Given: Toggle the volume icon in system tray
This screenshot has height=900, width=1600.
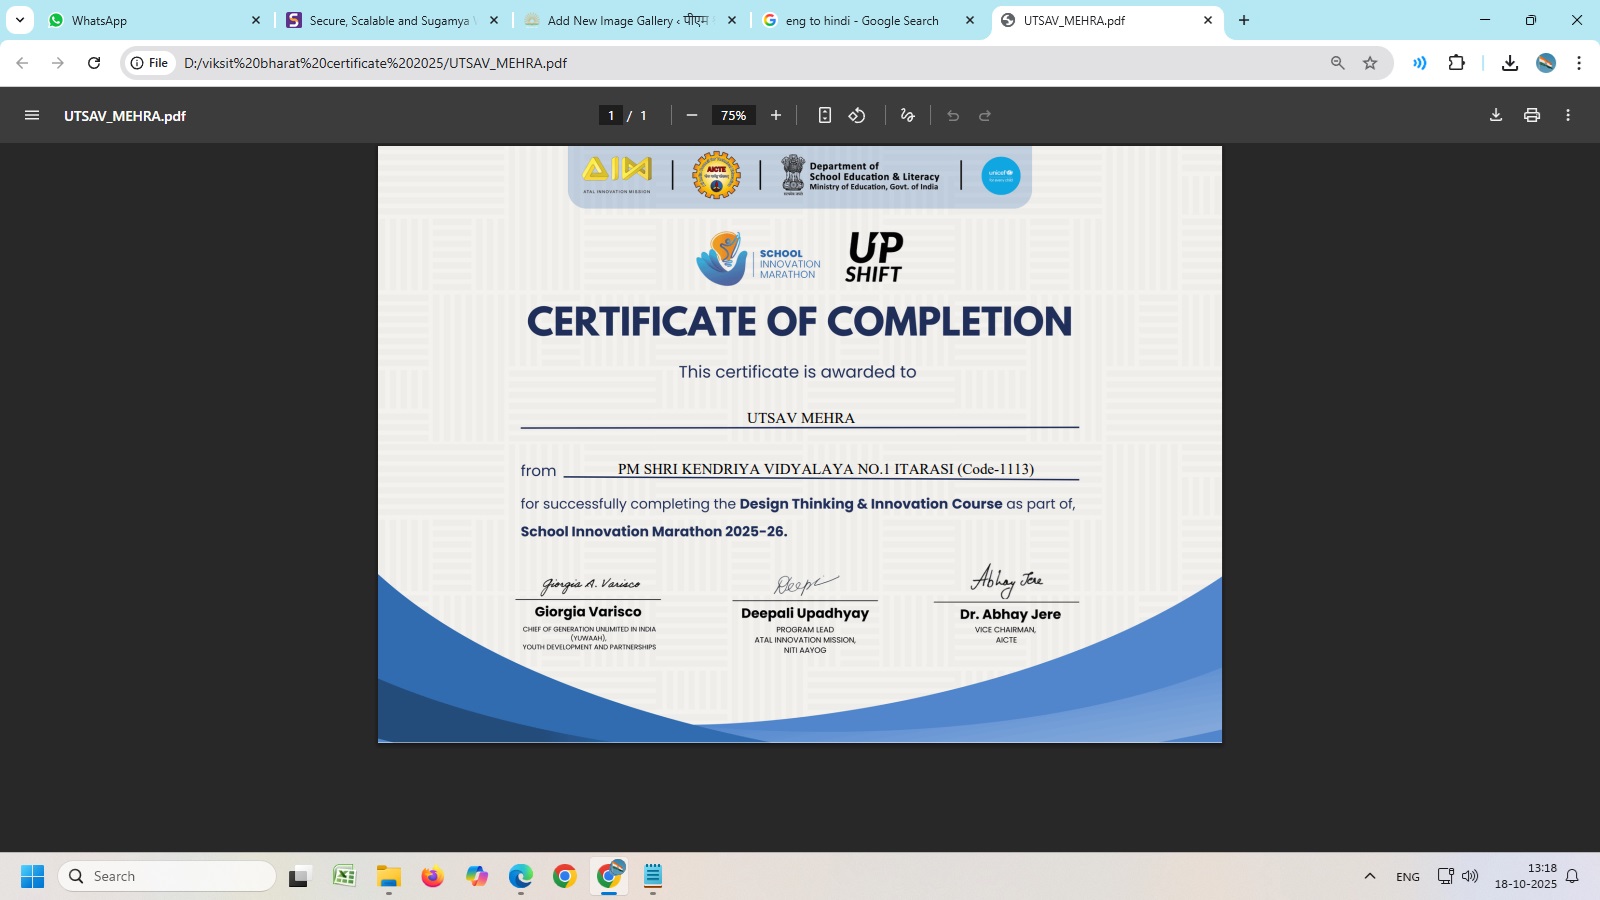Looking at the screenshot, I should click(1470, 876).
